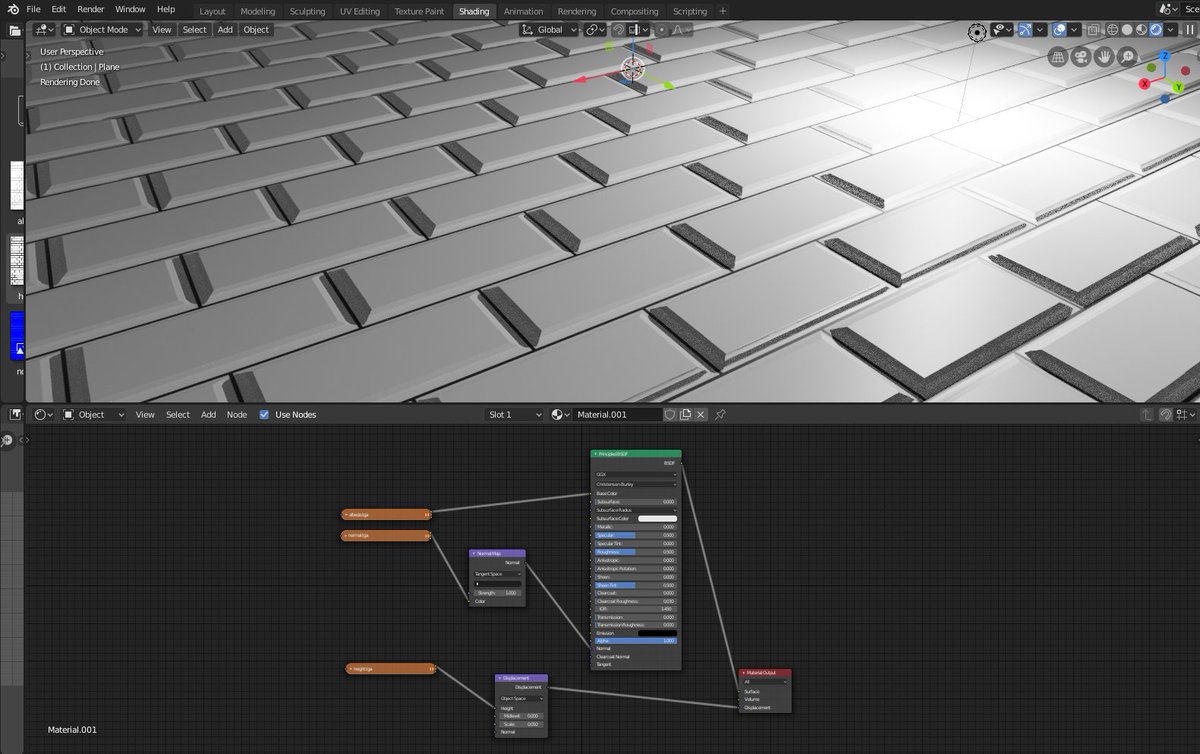Click the Material.001 name field

[617, 414]
